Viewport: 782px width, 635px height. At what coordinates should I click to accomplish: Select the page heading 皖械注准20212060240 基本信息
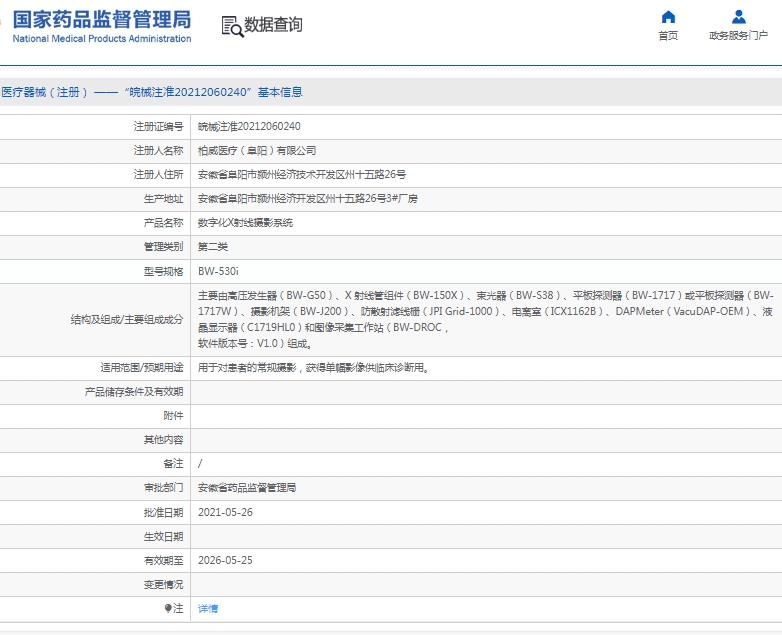coord(214,92)
